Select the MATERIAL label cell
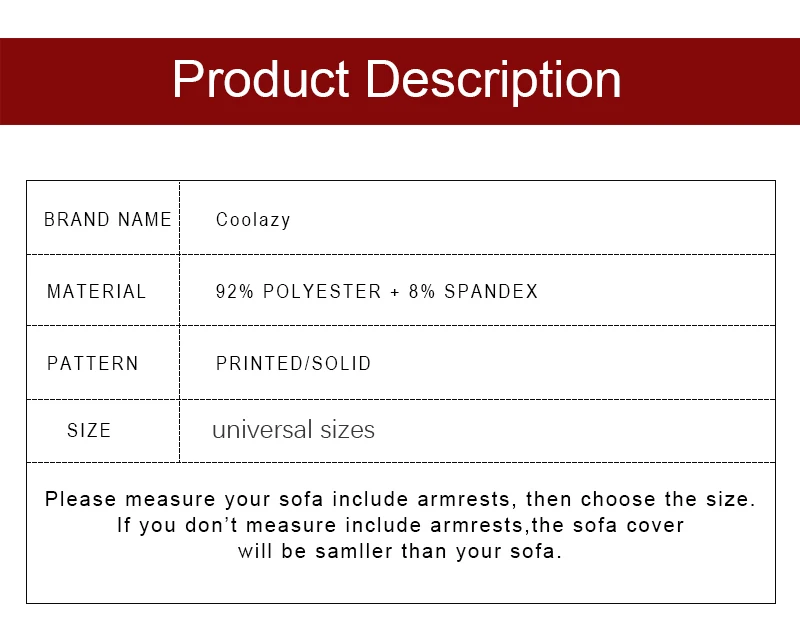 pyautogui.click(x=103, y=290)
